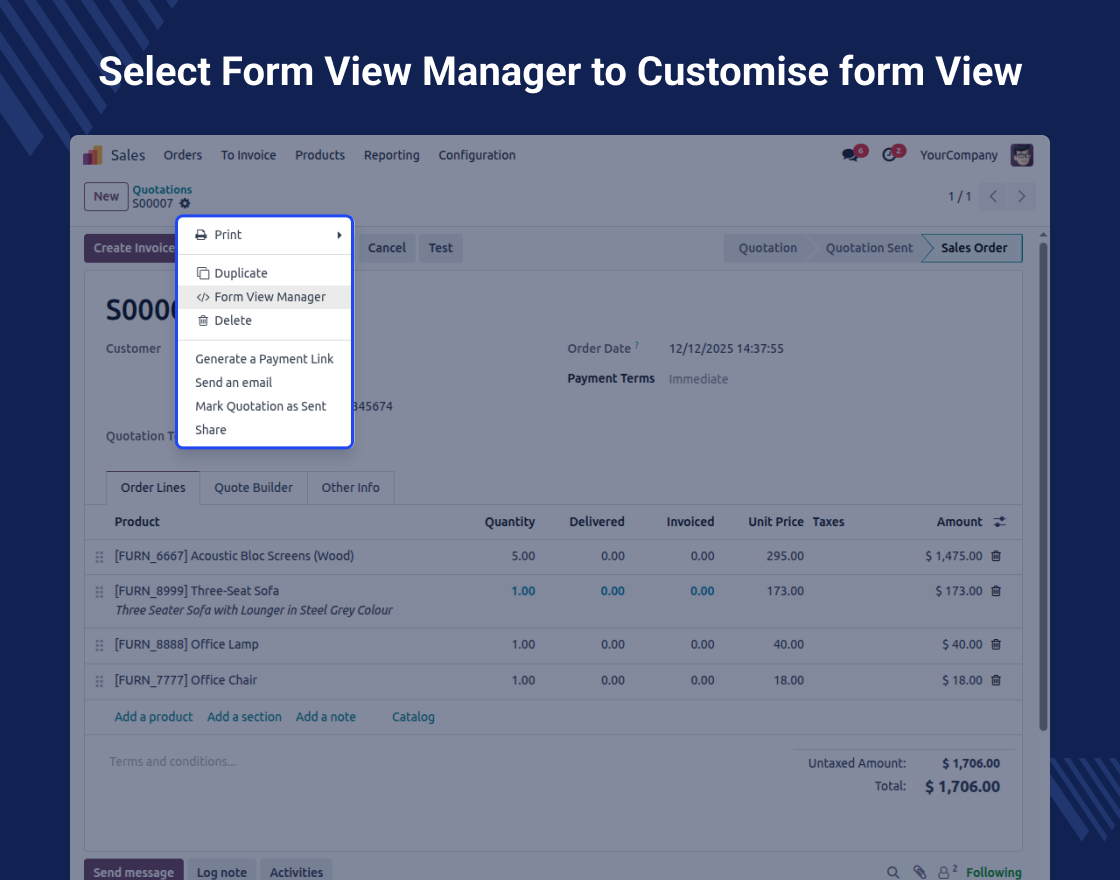This screenshot has height=880, width=1120.
Task: Click the search icon in chatter
Action: tap(893, 872)
